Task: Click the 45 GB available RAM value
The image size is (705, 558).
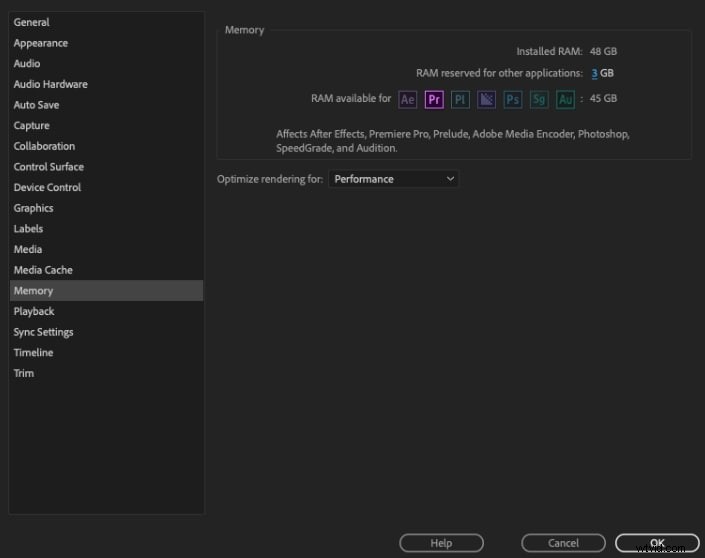Action: click(603, 98)
